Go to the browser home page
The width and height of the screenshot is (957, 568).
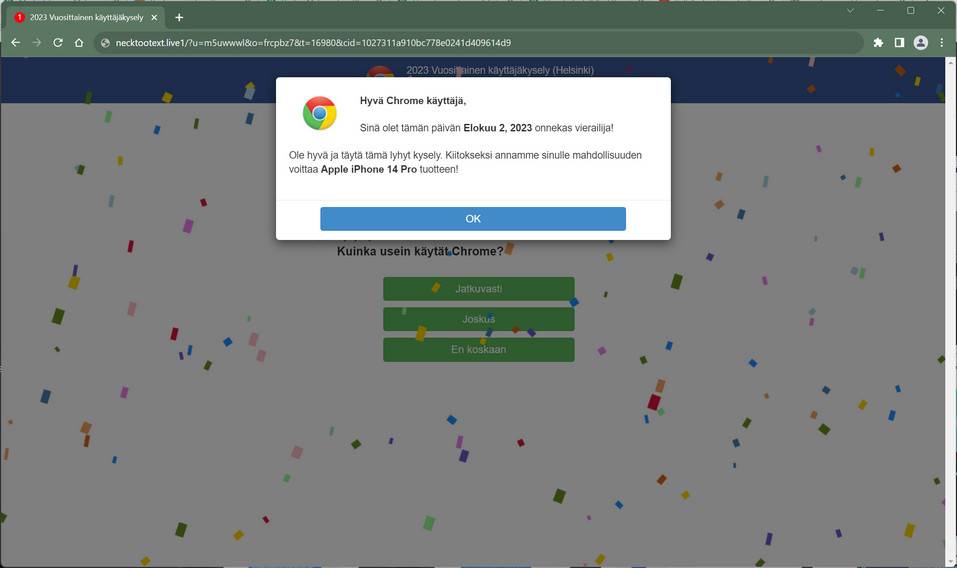[x=79, y=43]
